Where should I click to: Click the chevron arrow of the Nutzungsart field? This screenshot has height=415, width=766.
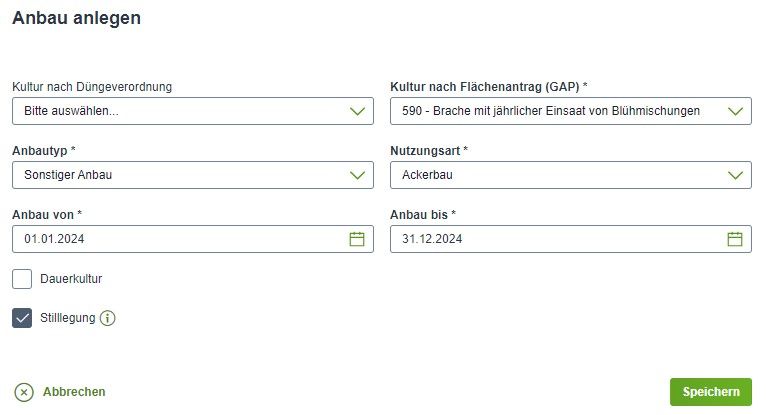click(735, 175)
